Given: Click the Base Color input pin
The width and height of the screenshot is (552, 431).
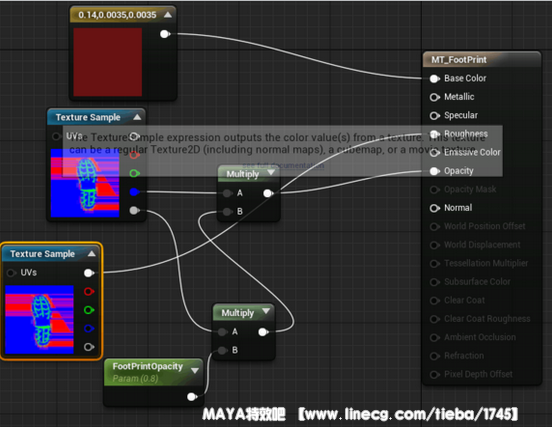Looking at the screenshot, I should [434, 79].
